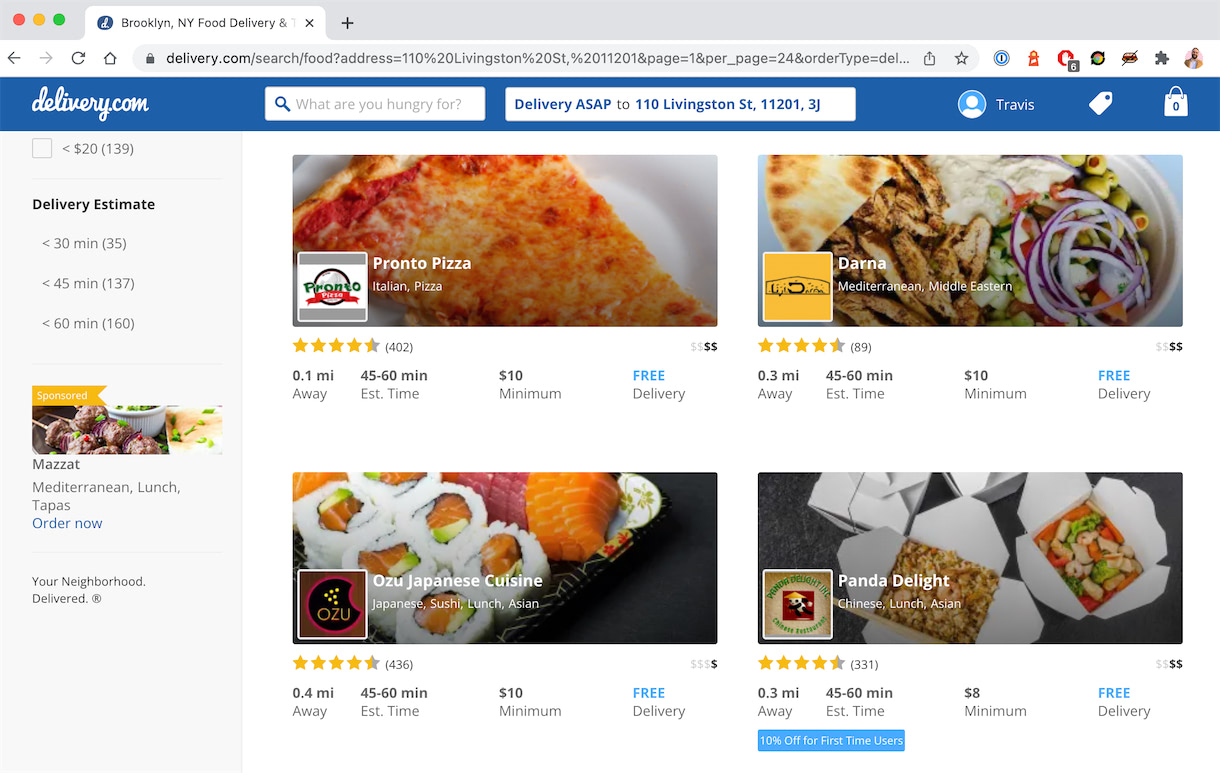1220x773 pixels.
Task: Open the extensions puzzle icon
Action: click(x=1161, y=58)
